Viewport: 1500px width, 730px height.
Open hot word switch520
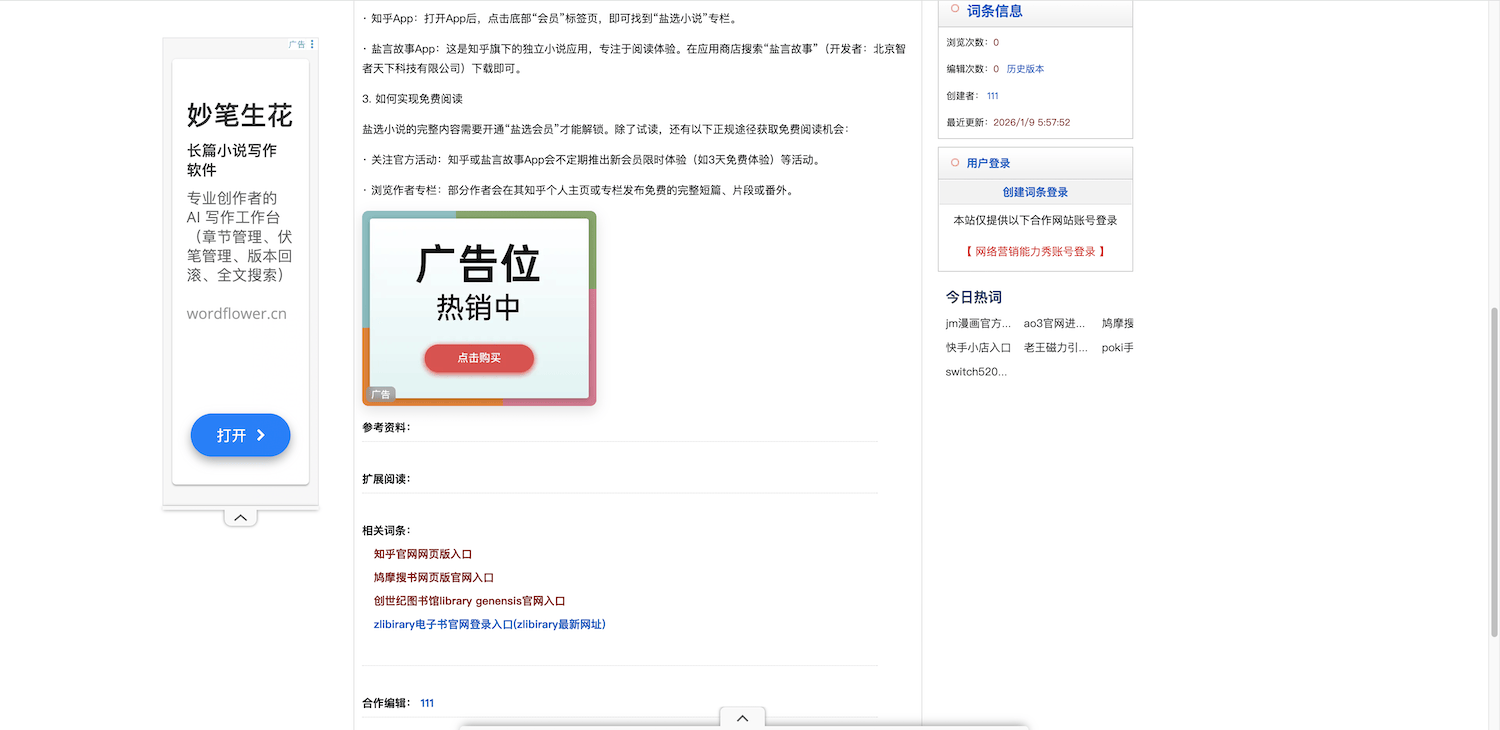click(976, 372)
